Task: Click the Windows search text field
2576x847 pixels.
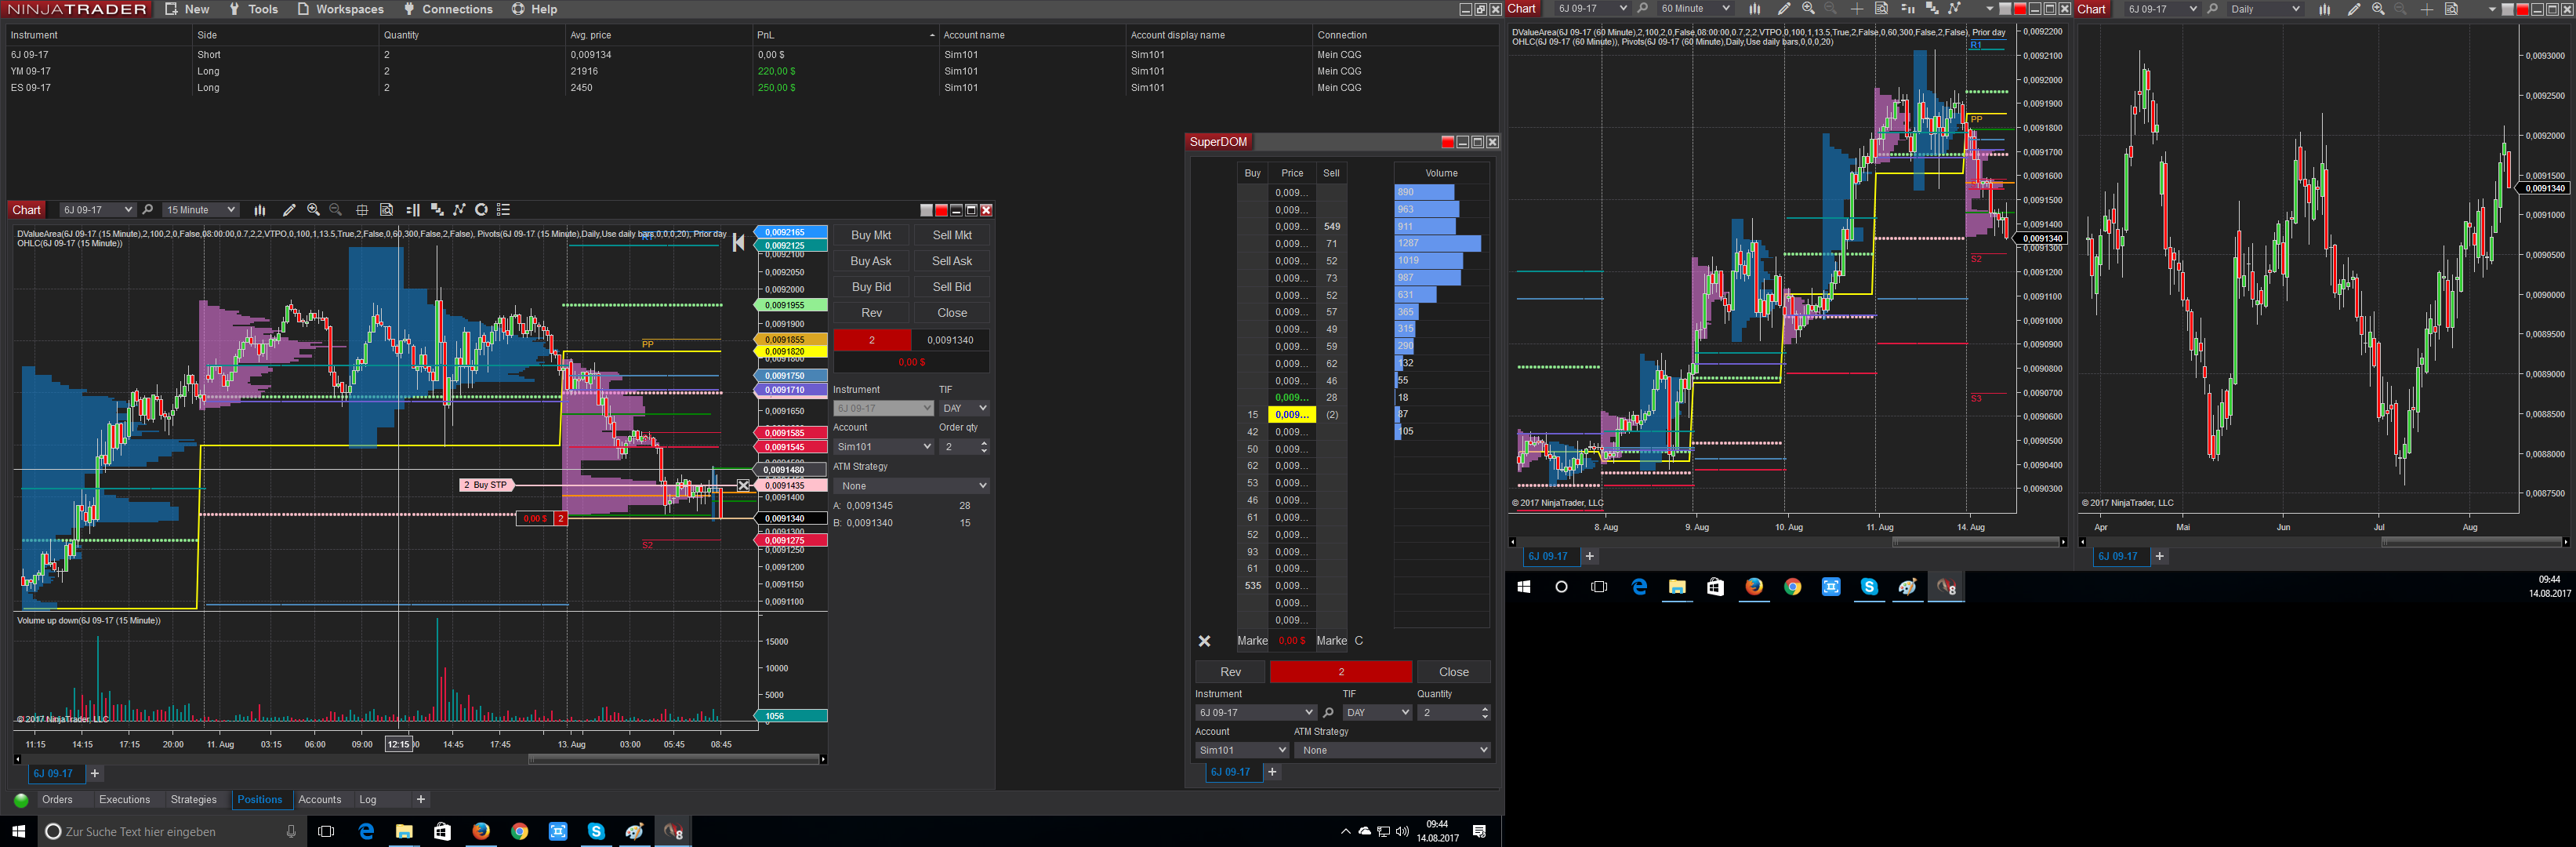Action: [x=170, y=832]
